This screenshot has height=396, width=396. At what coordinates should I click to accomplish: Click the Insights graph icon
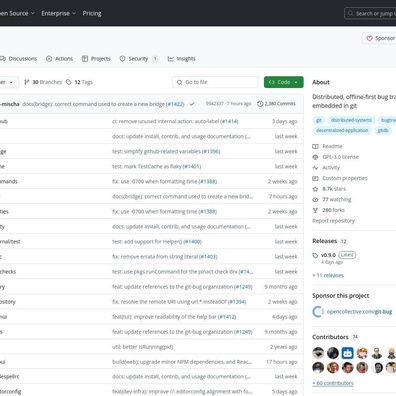click(171, 59)
